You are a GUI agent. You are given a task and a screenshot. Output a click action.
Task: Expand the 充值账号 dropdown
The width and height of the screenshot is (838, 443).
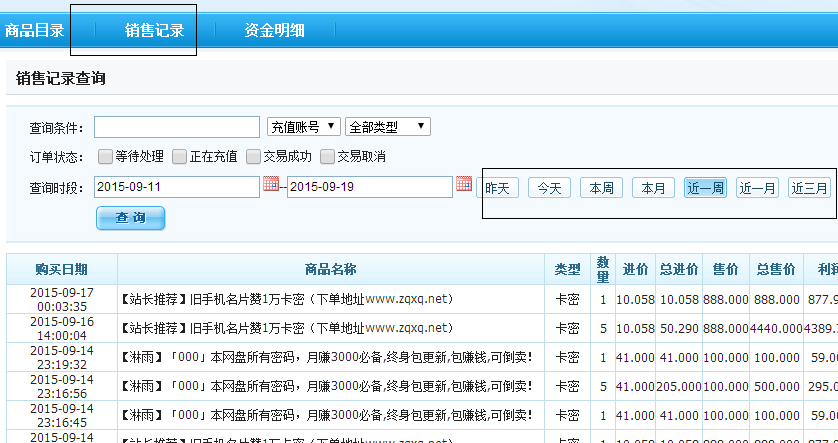[x=303, y=127]
